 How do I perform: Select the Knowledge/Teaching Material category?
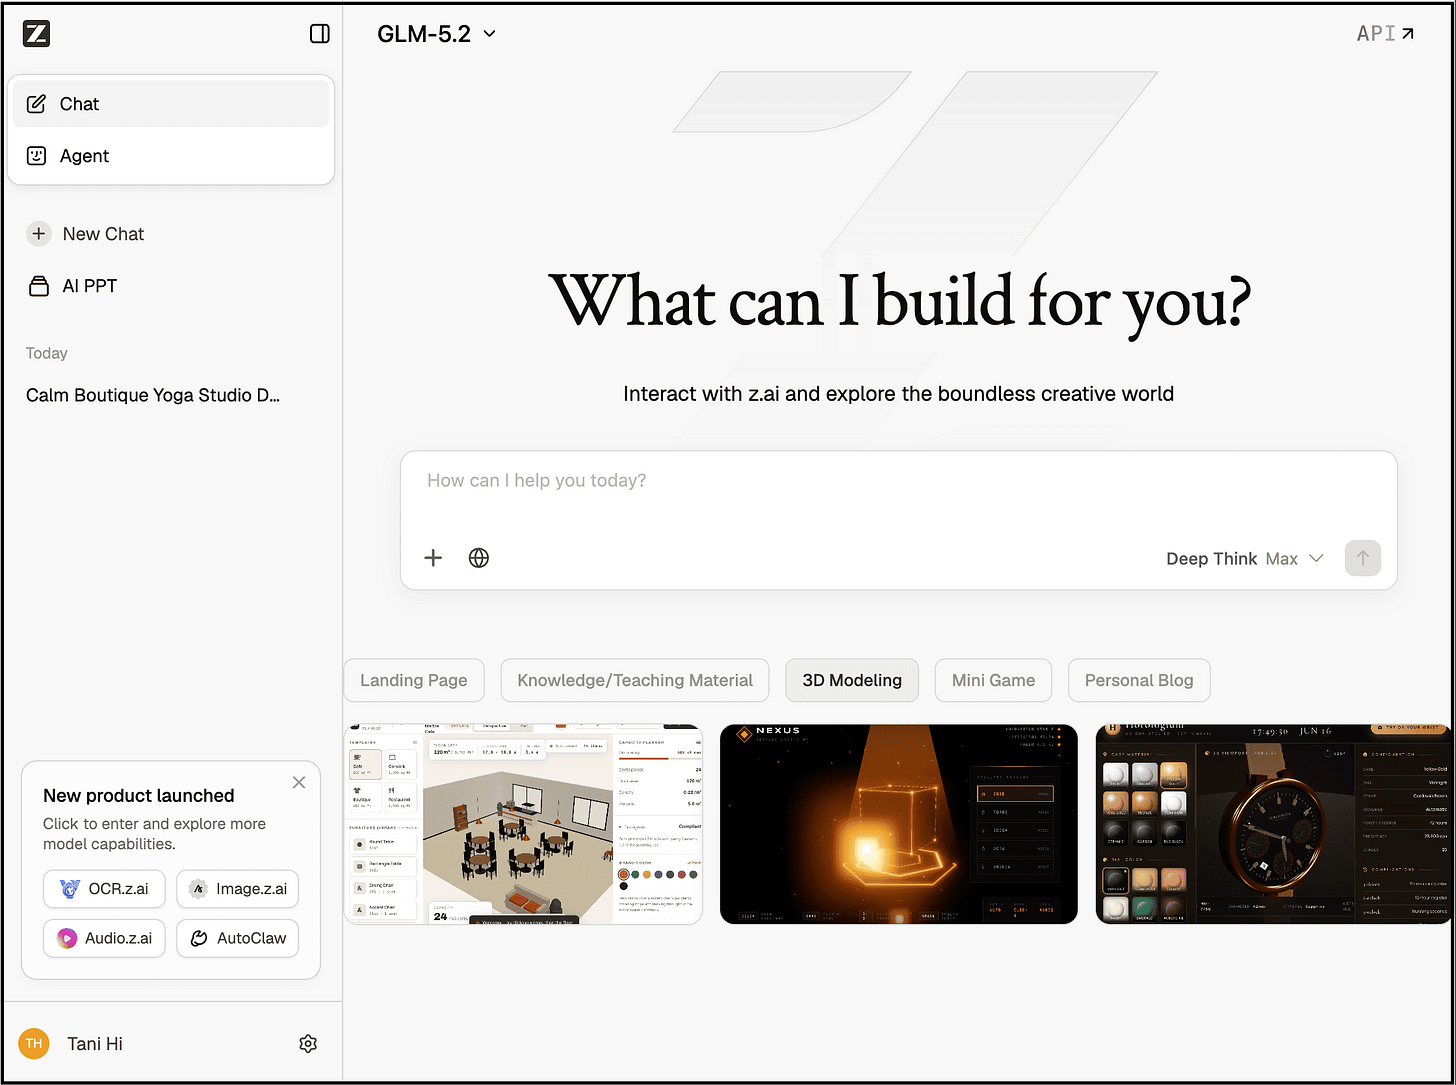pos(635,680)
